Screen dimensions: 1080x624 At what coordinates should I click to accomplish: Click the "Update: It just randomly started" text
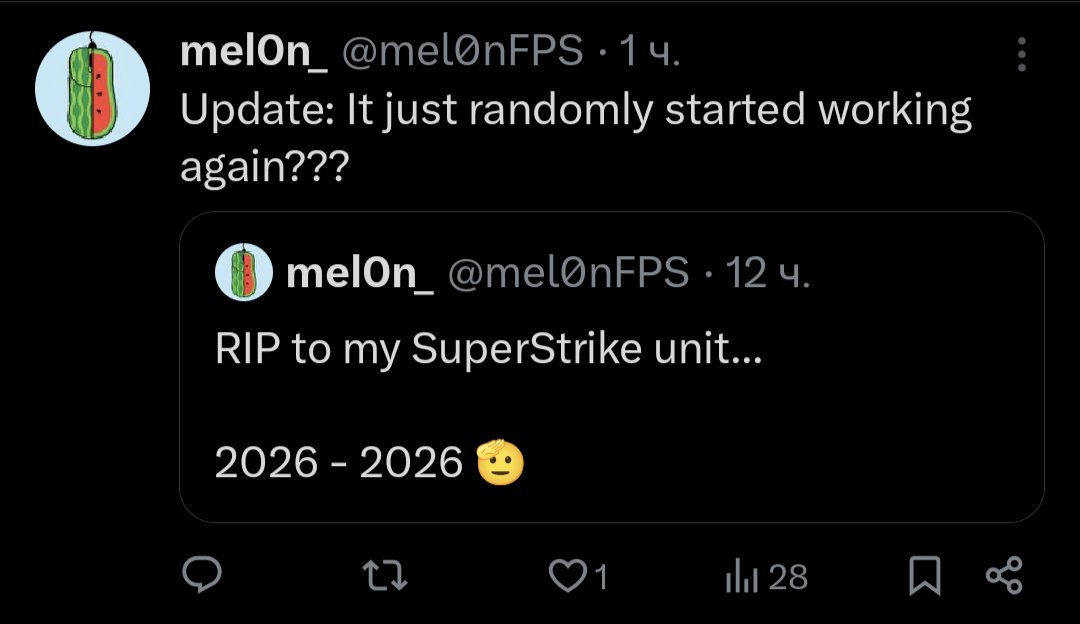[575, 111]
